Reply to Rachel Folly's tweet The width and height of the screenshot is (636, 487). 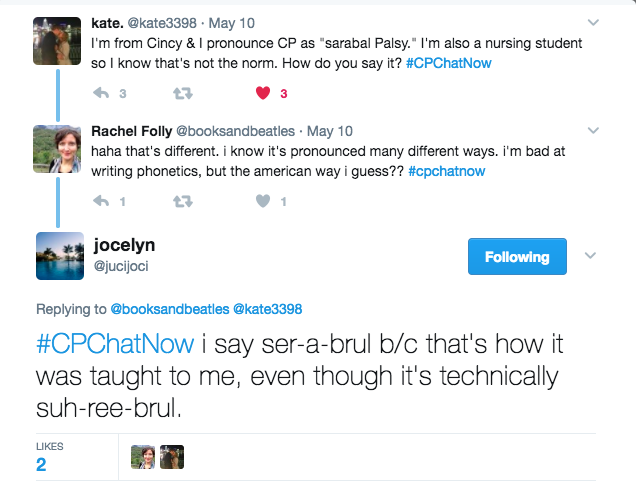click(100, 201)
